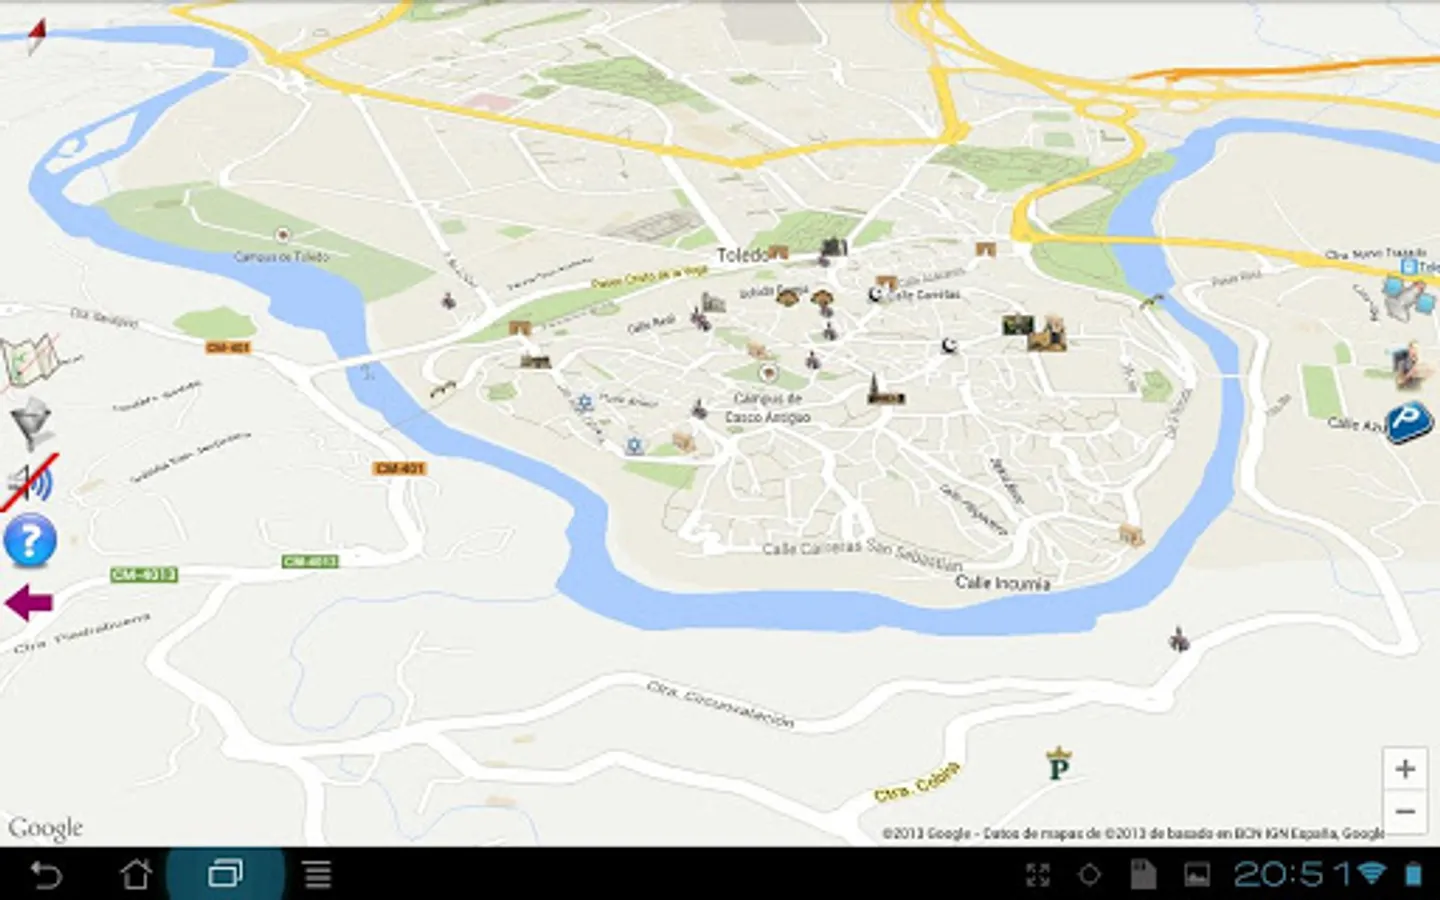Open the Android menu button

(317, 875)
